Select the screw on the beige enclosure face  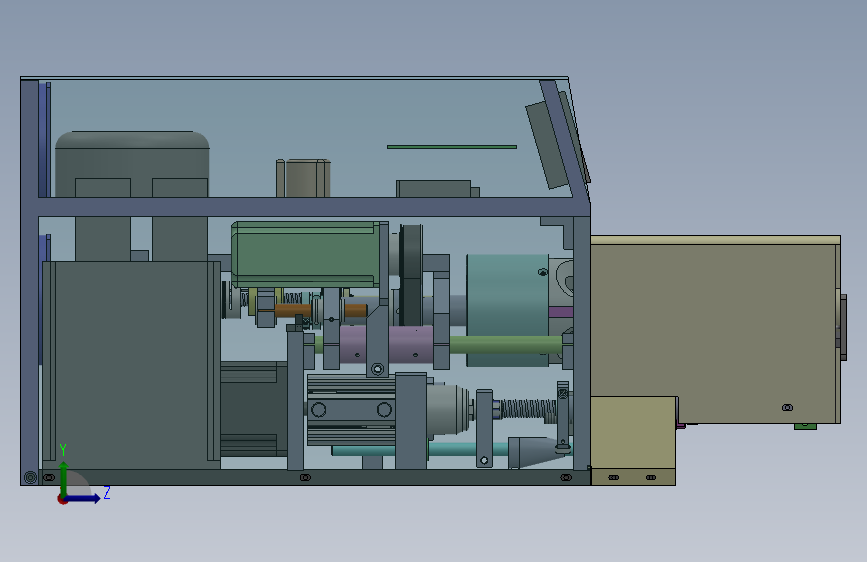click(x=787, y=408)
